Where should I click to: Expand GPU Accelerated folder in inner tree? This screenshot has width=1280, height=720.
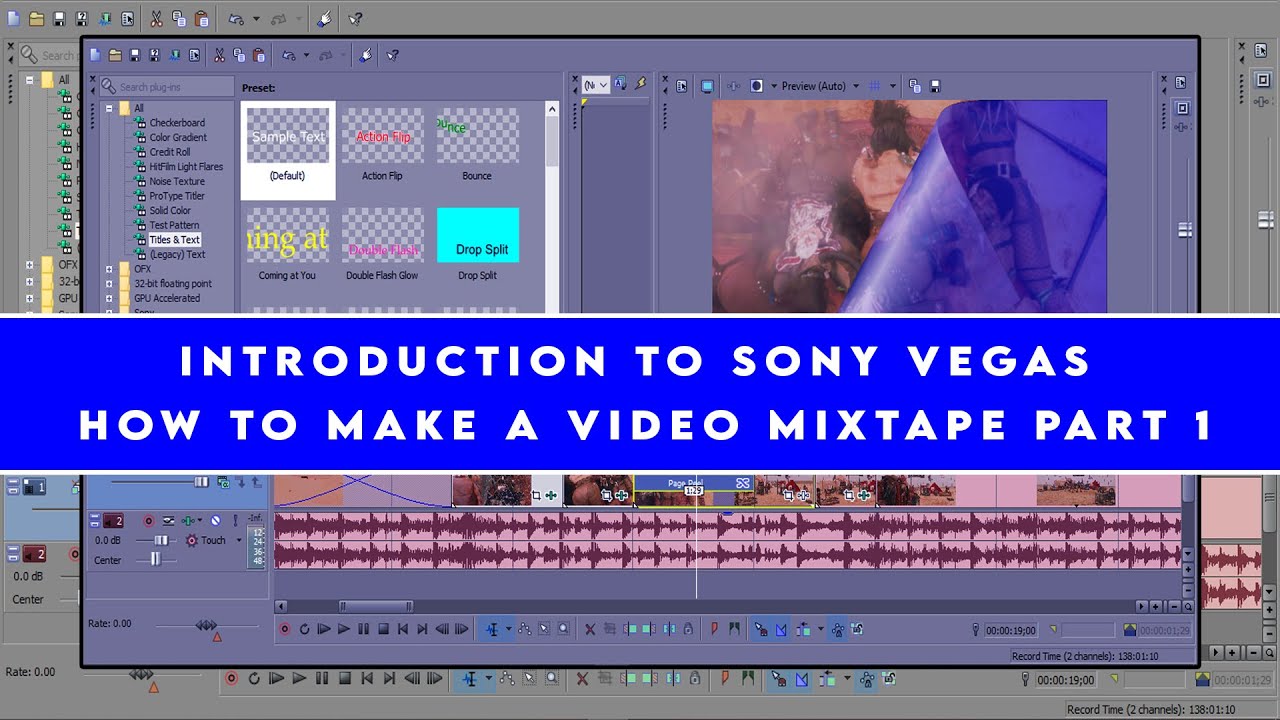click(109, 298)
